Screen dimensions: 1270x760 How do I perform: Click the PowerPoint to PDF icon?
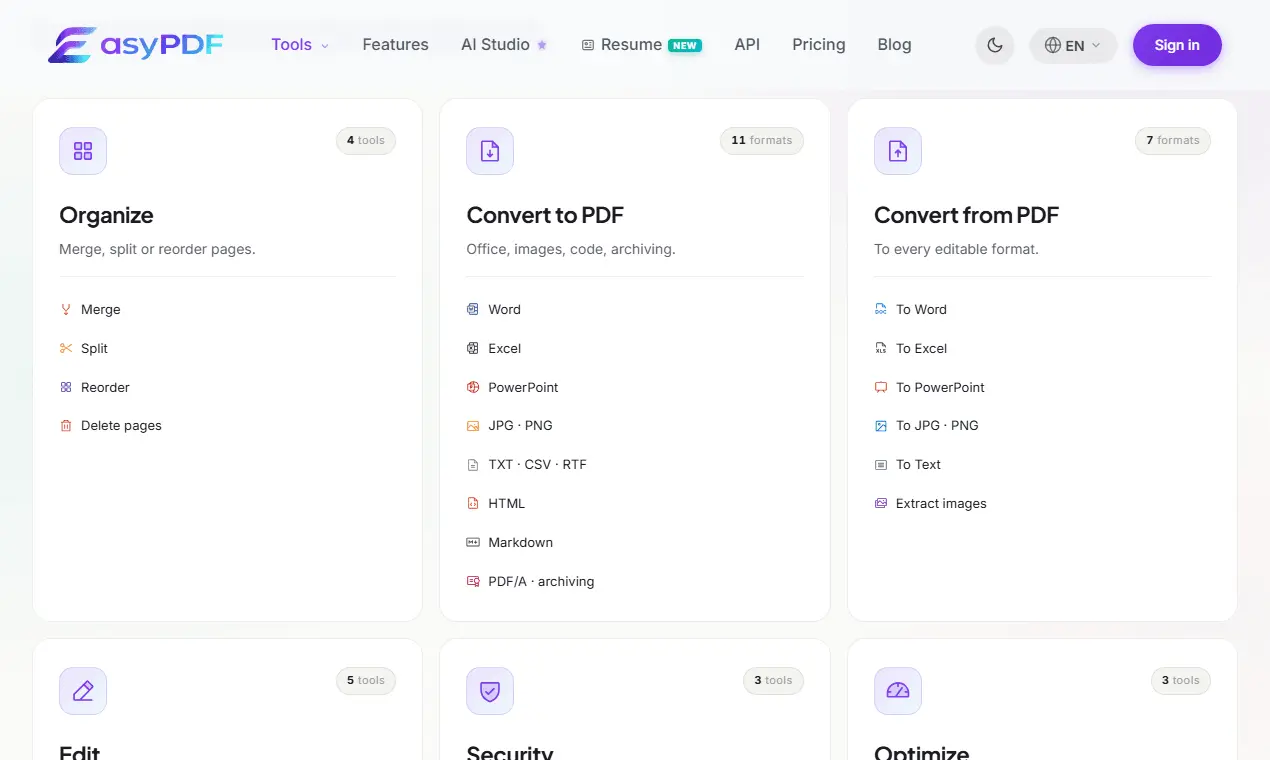pyautogui.click(x=473, y=387)
